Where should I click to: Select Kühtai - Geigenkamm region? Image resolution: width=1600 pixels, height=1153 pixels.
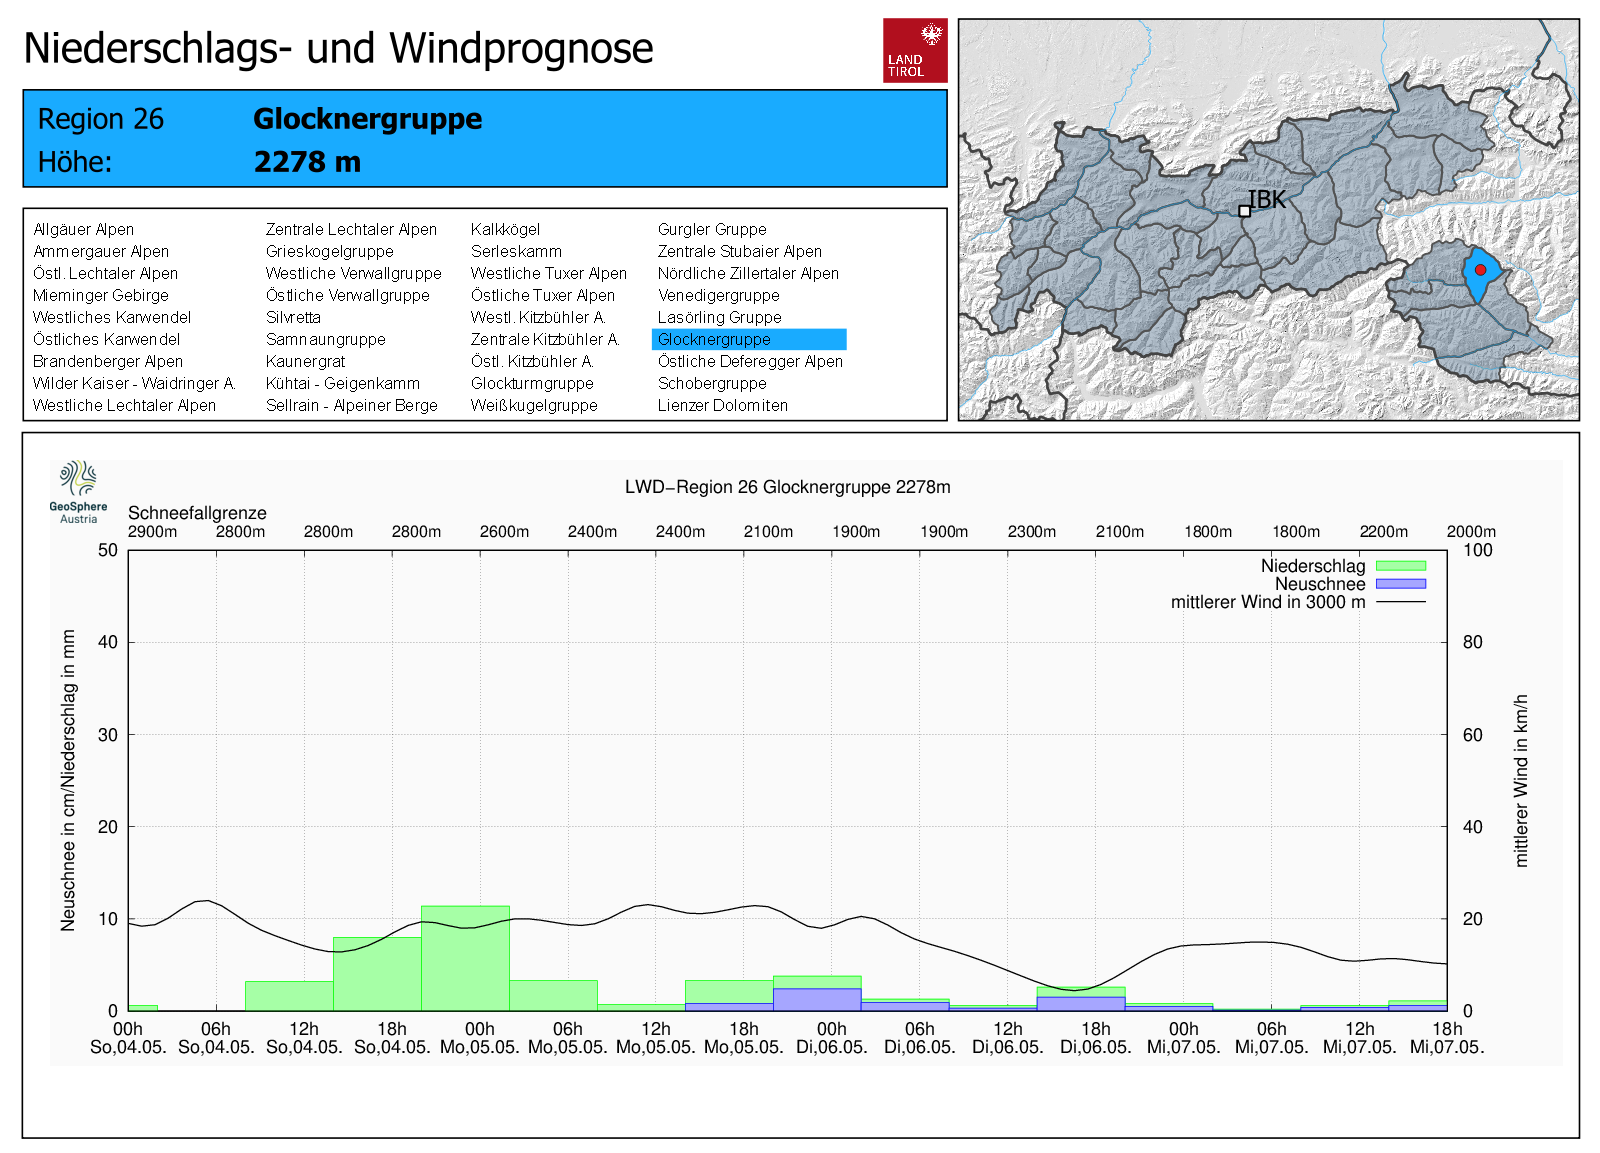(342, 384)
